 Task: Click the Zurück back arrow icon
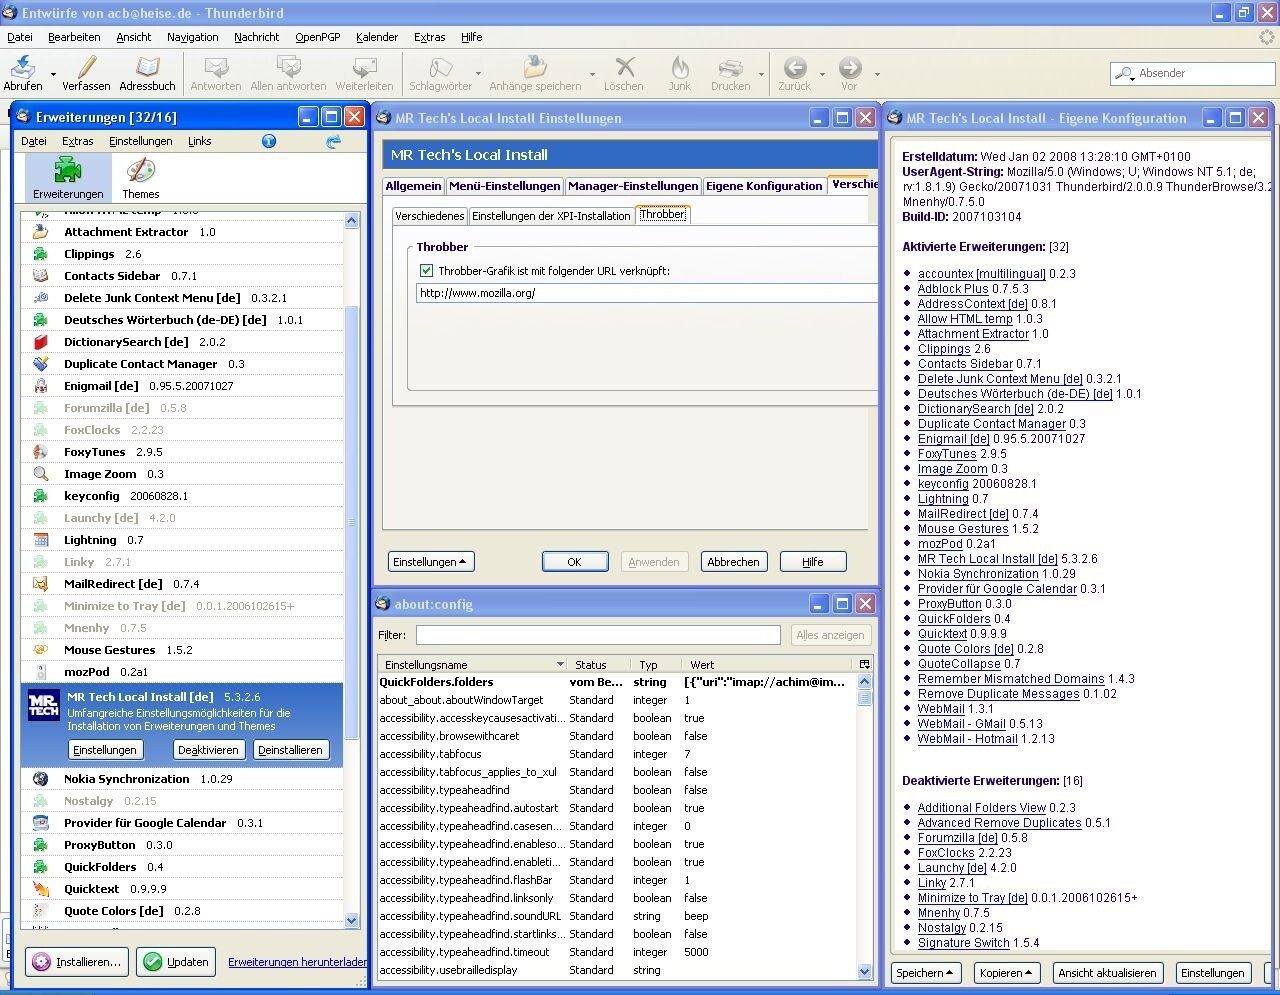tap(795, 67)
